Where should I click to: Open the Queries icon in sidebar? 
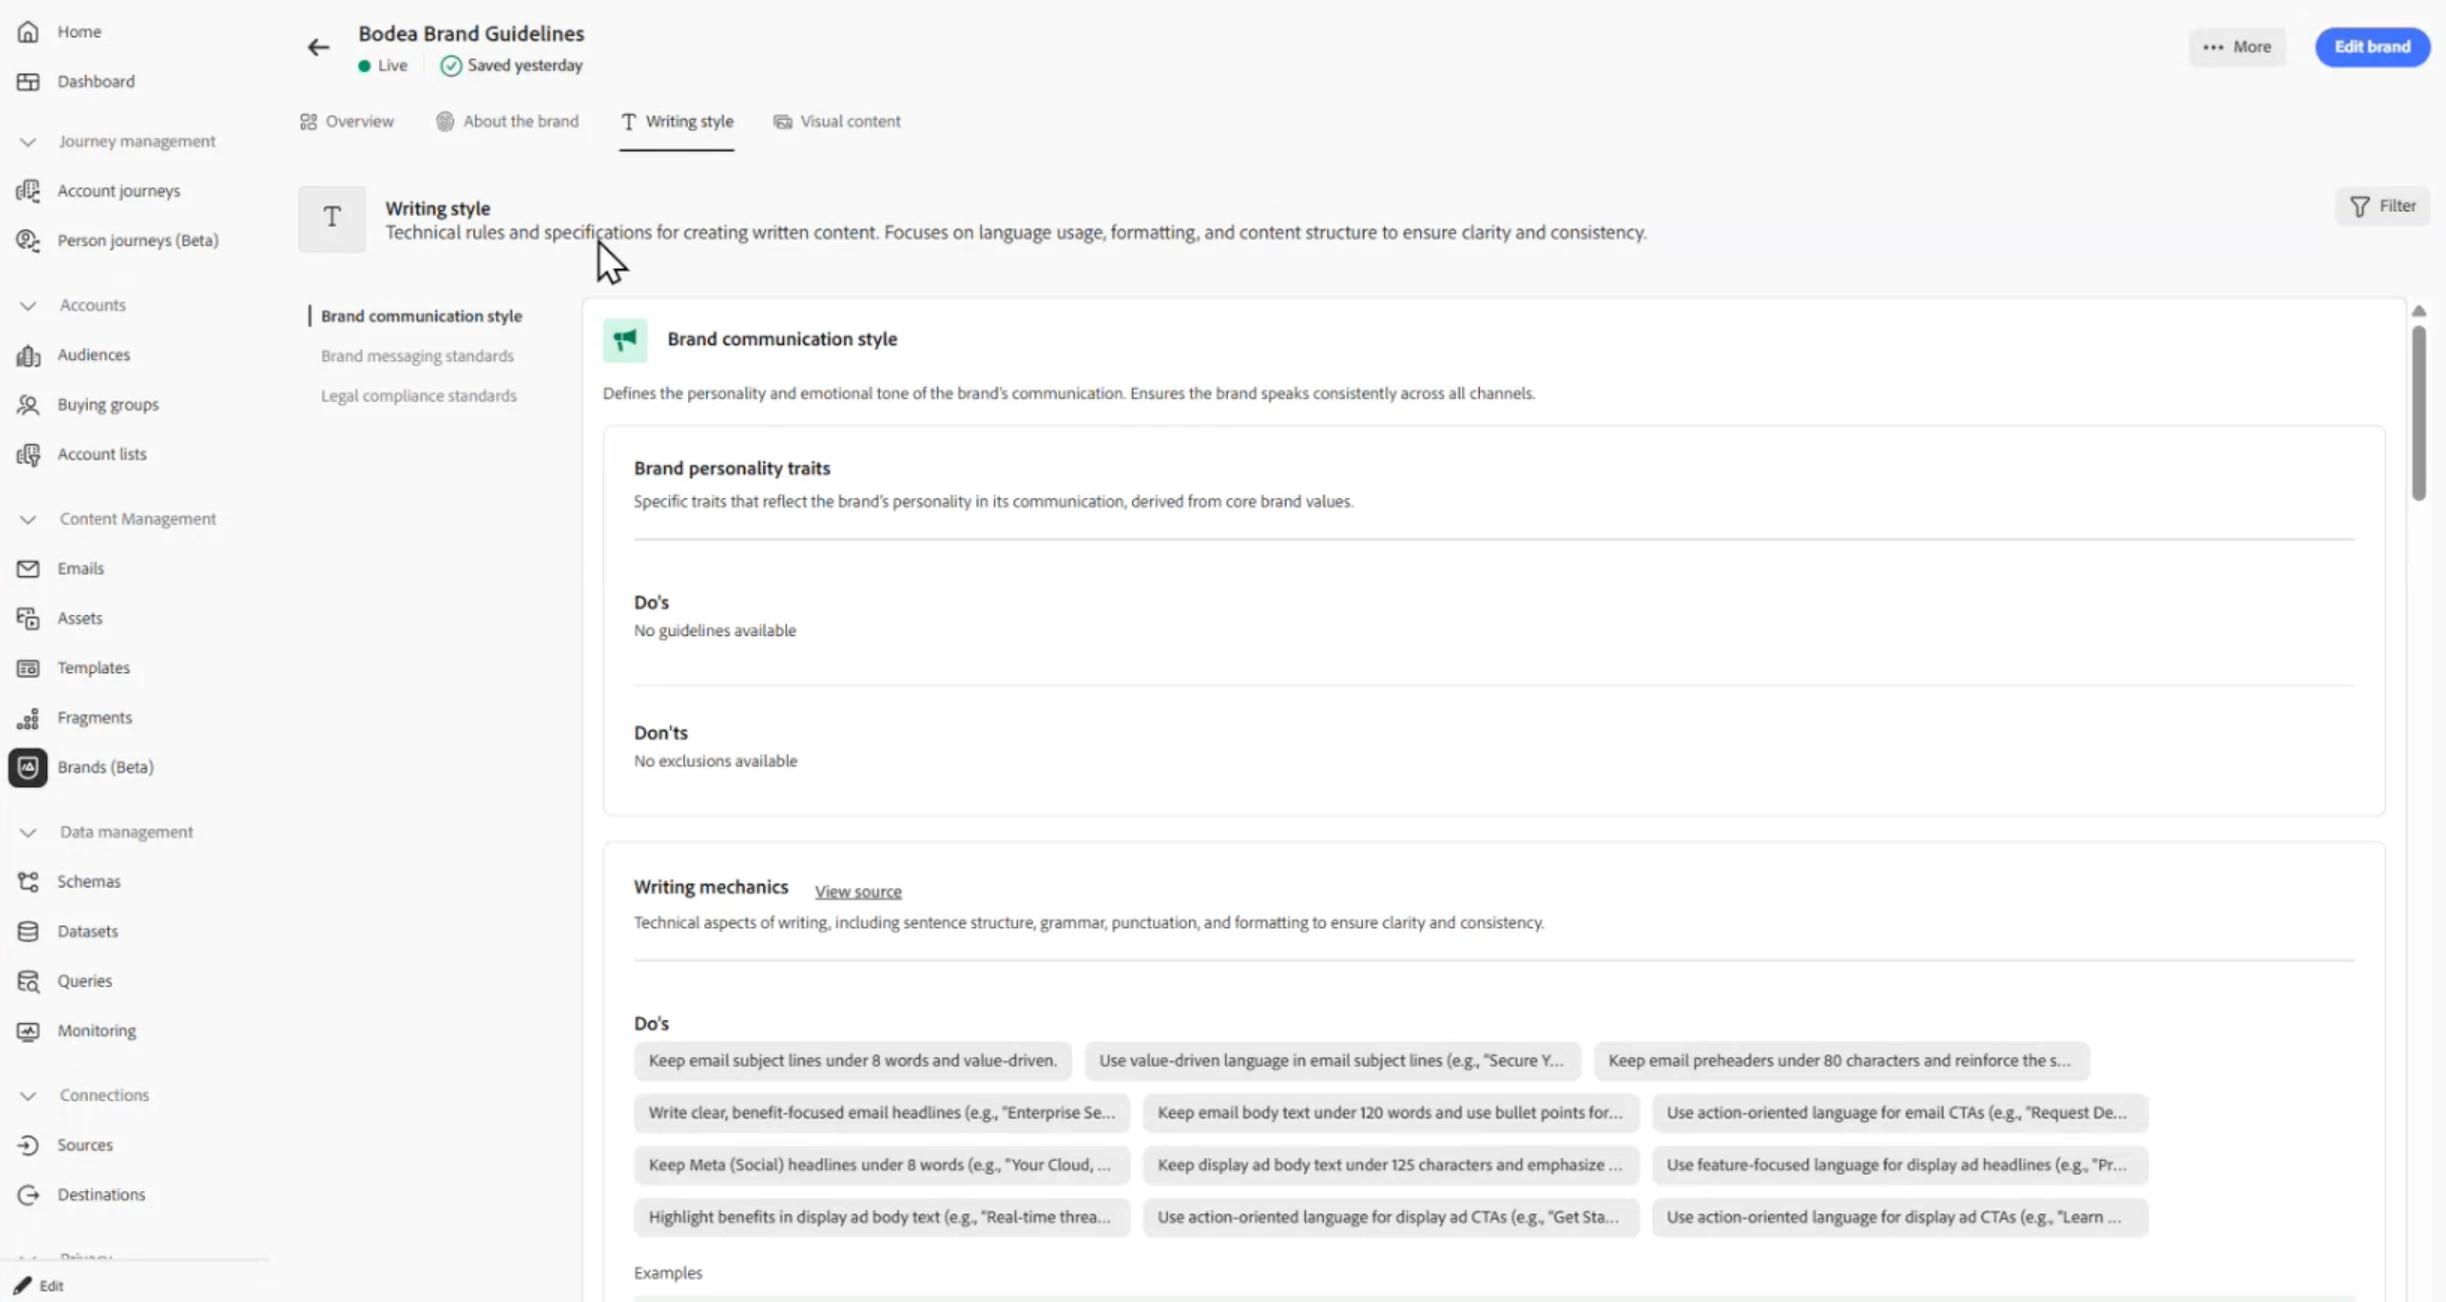pyautogui.click(x=28, y=981)
